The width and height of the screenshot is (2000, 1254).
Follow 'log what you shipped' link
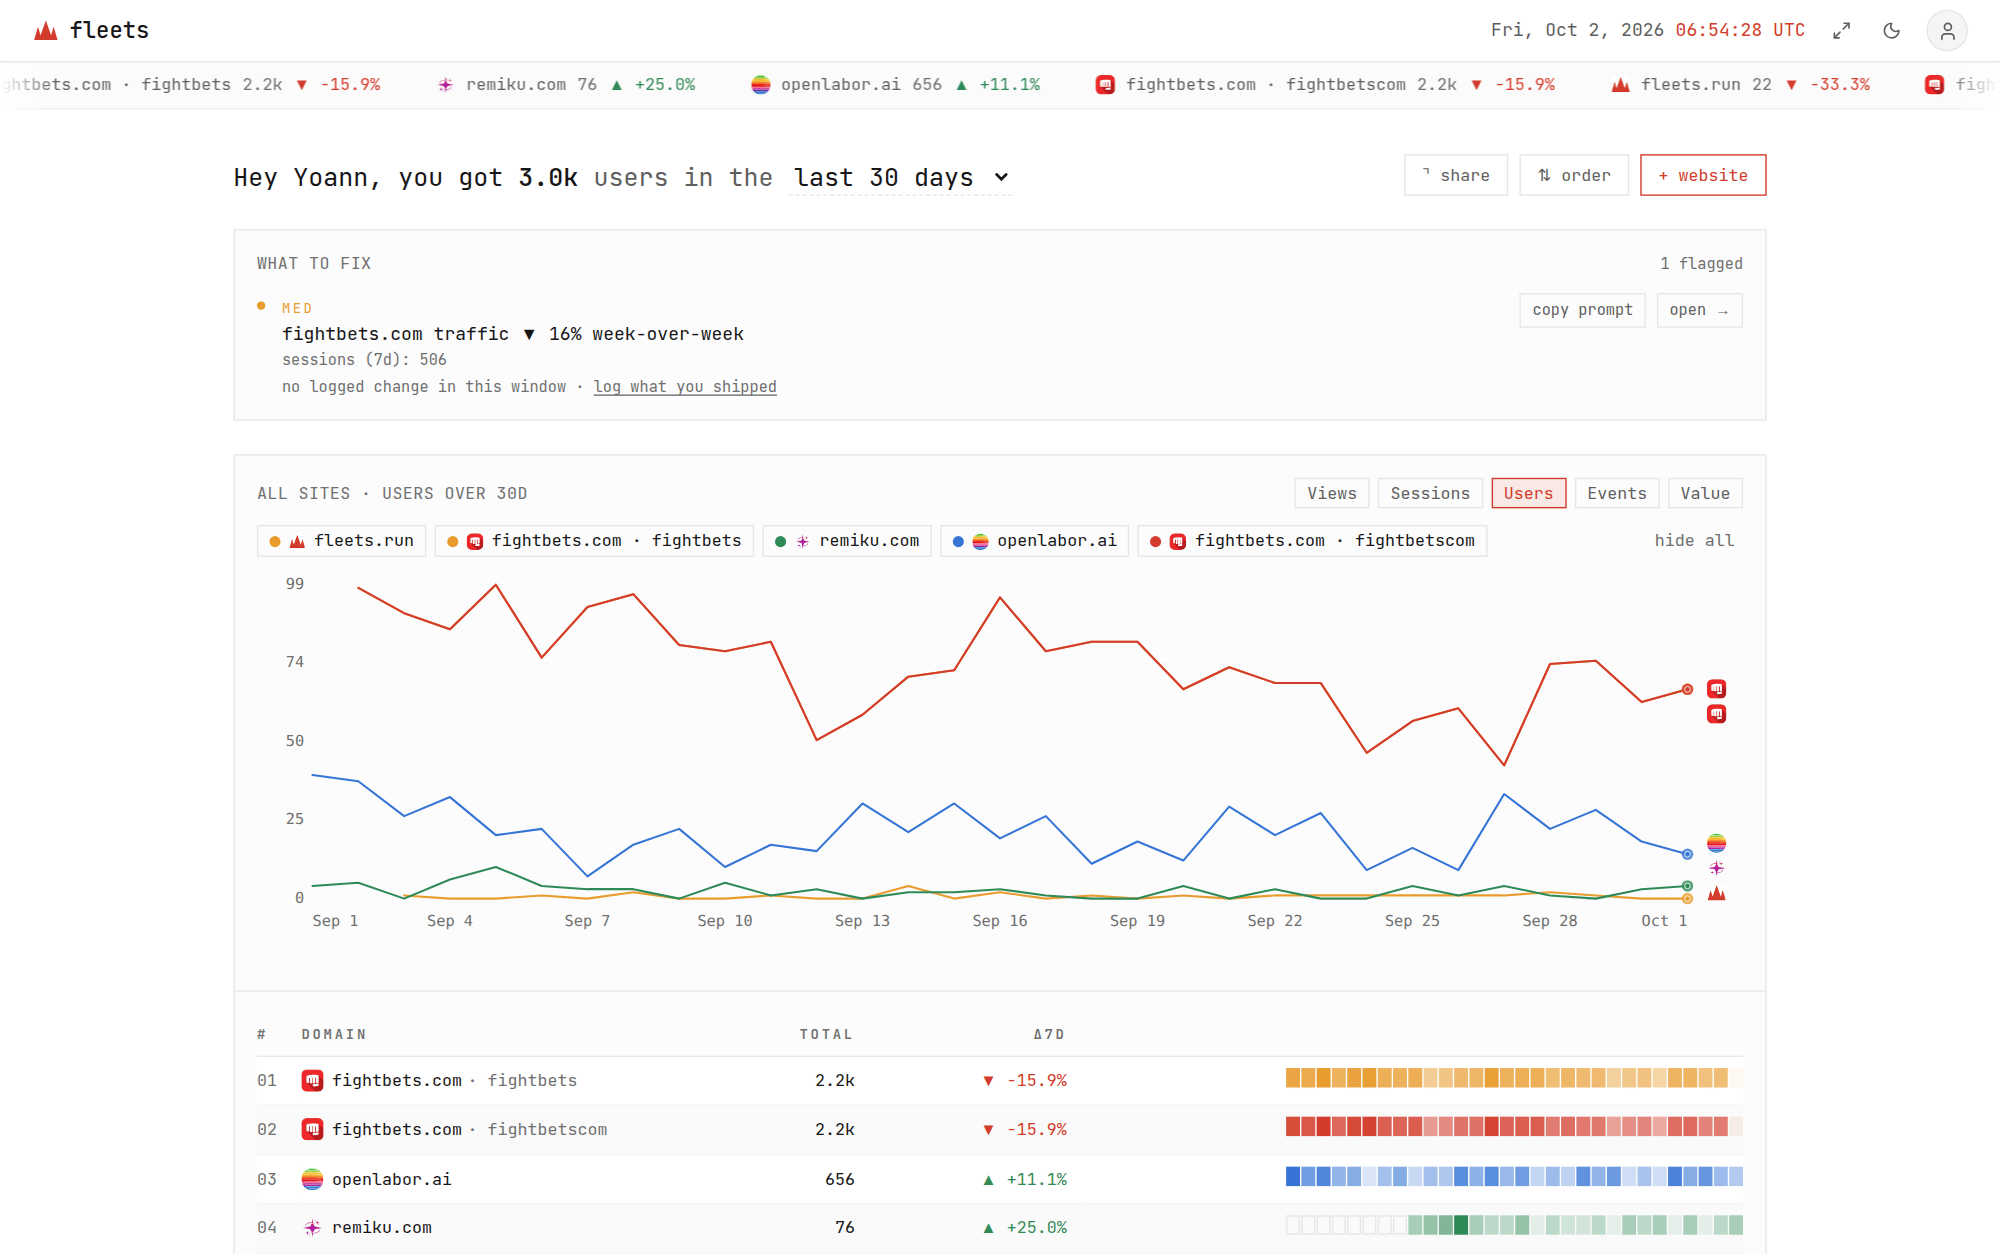(x=685, y=387)
